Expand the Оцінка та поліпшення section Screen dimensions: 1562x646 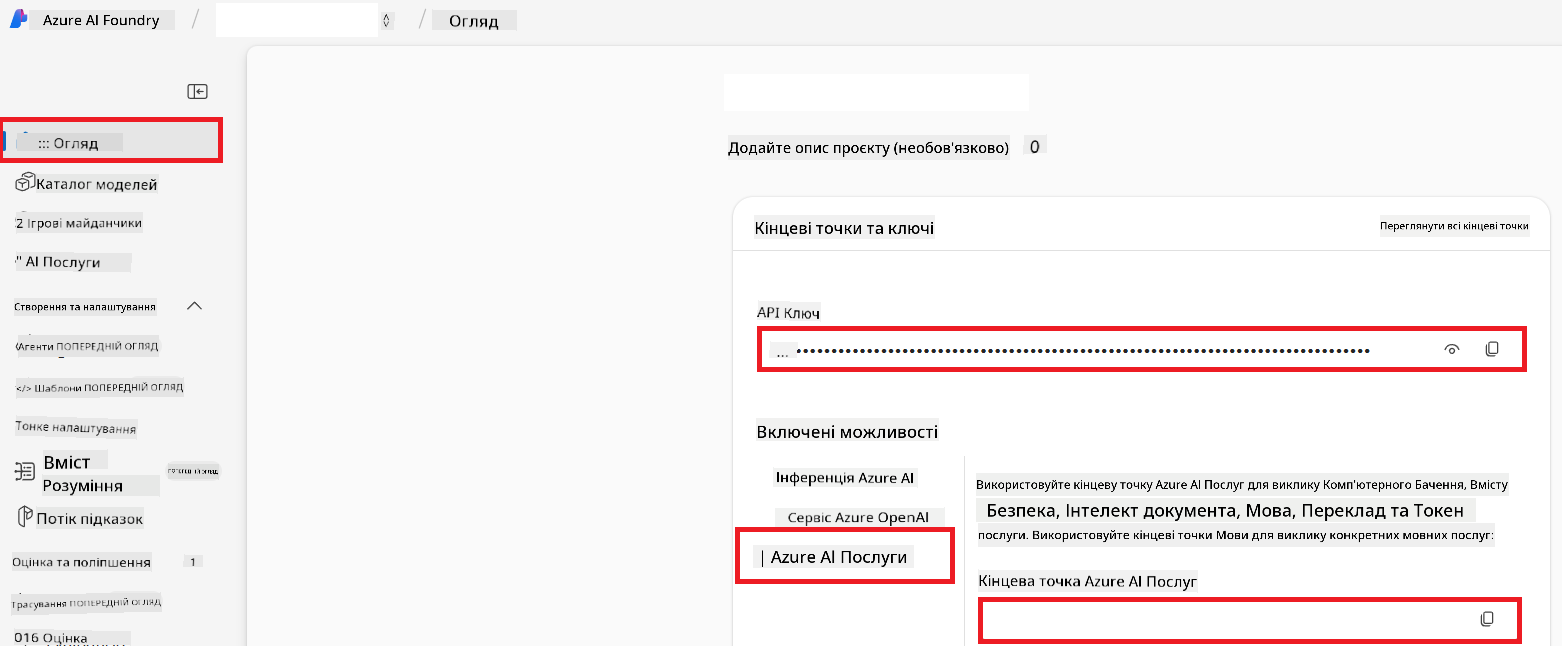(82, 562)
